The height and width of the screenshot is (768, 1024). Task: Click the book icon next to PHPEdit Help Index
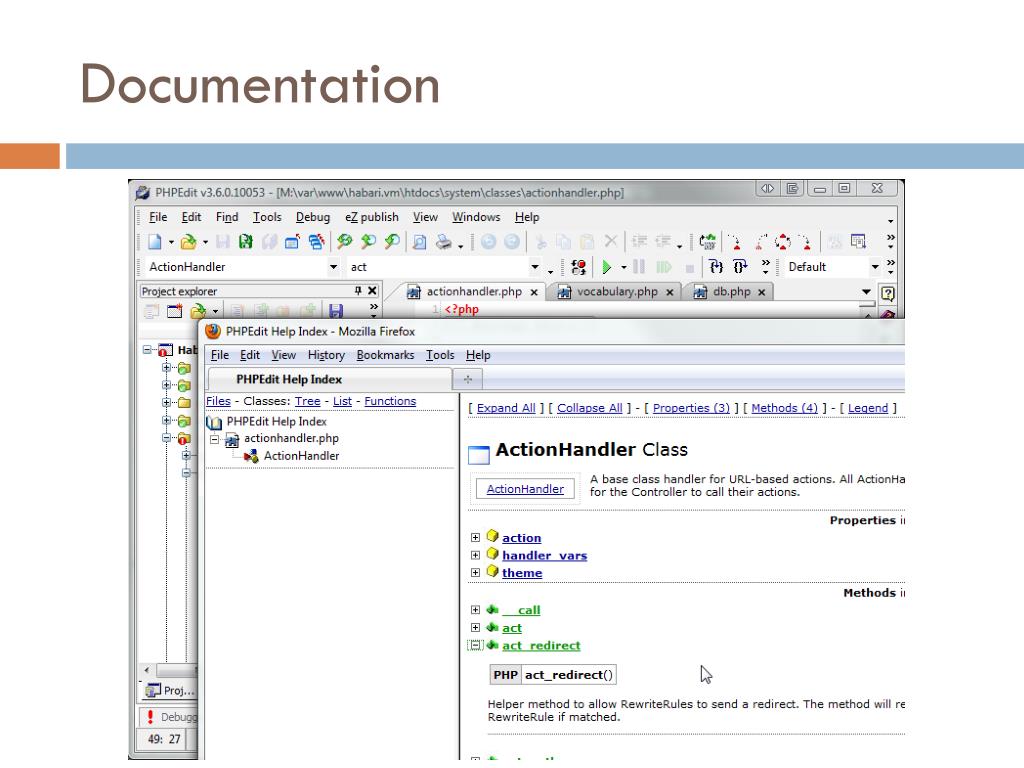click(x=214, y=422)
